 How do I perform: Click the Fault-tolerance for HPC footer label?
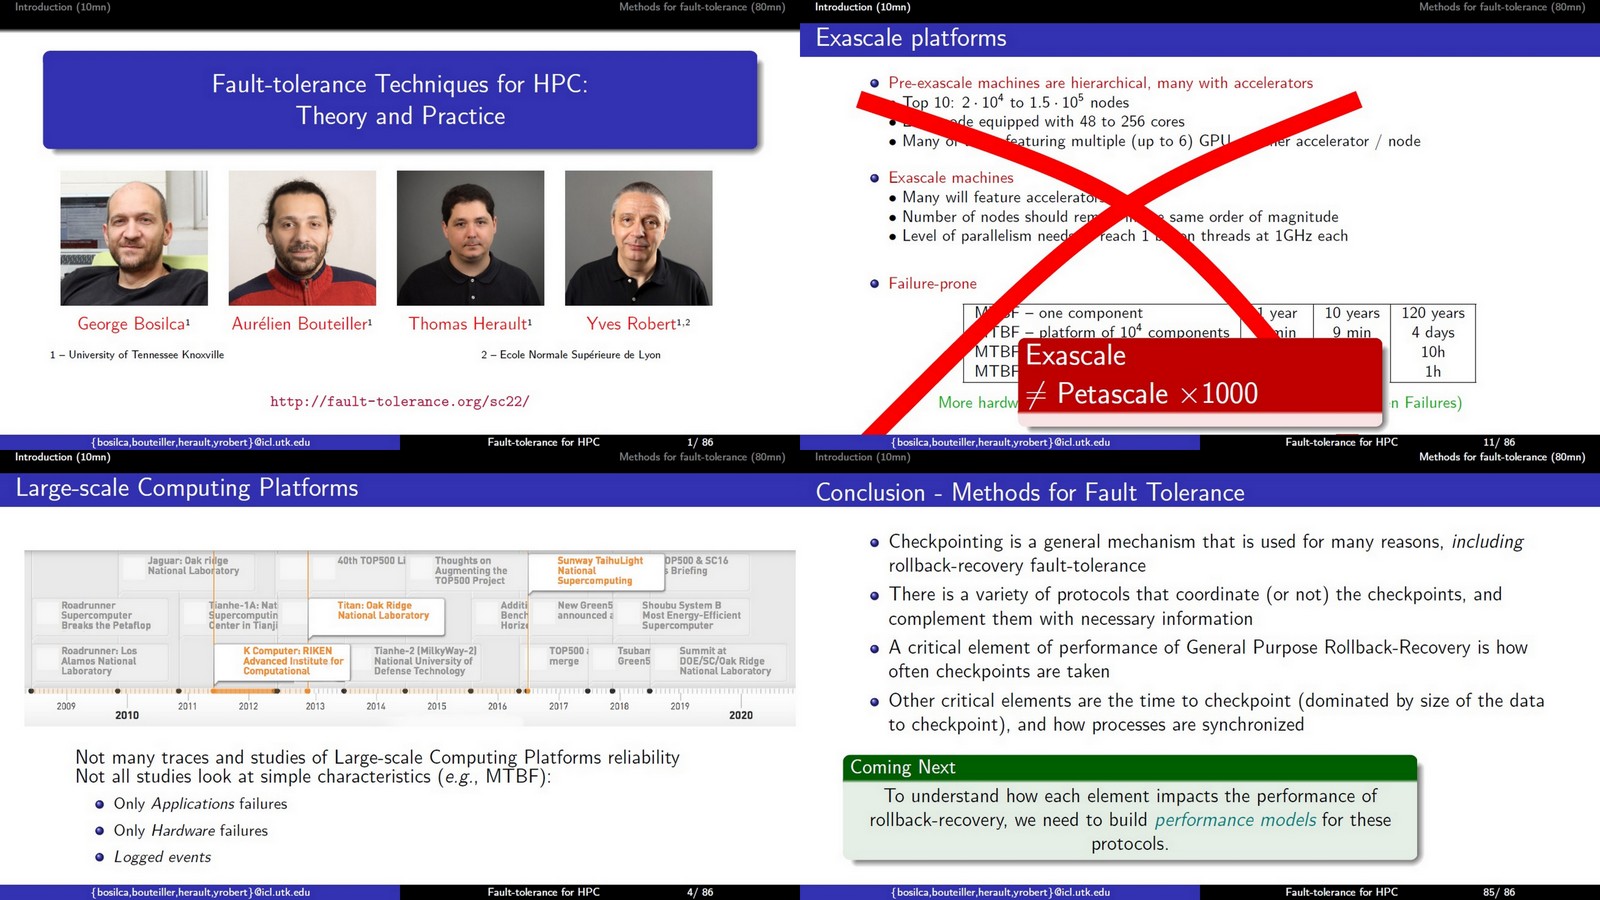[543, 442]
